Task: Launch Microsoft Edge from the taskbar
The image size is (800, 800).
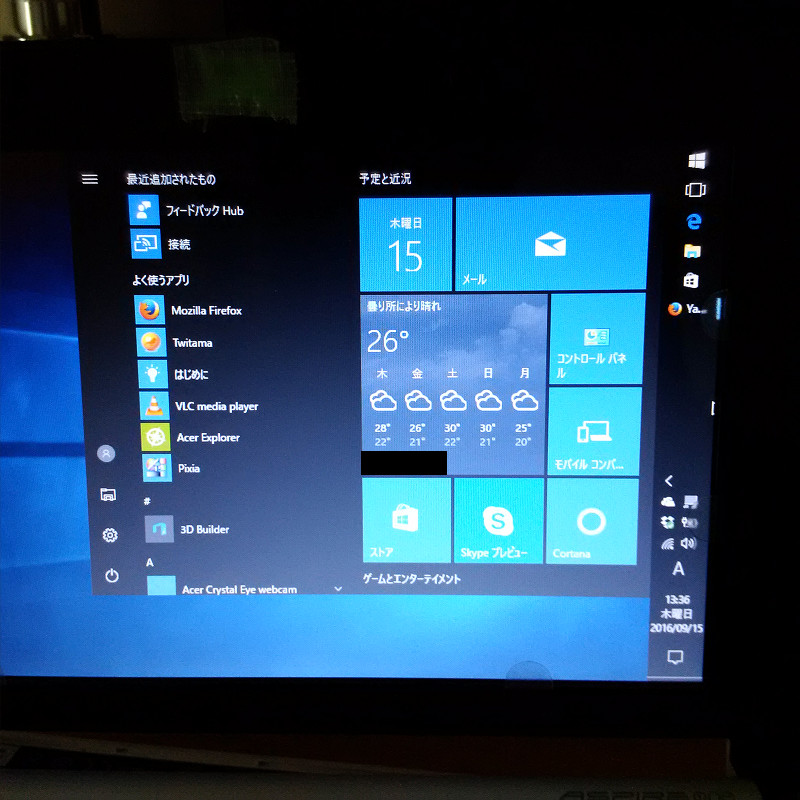Action: click(694, 221)
